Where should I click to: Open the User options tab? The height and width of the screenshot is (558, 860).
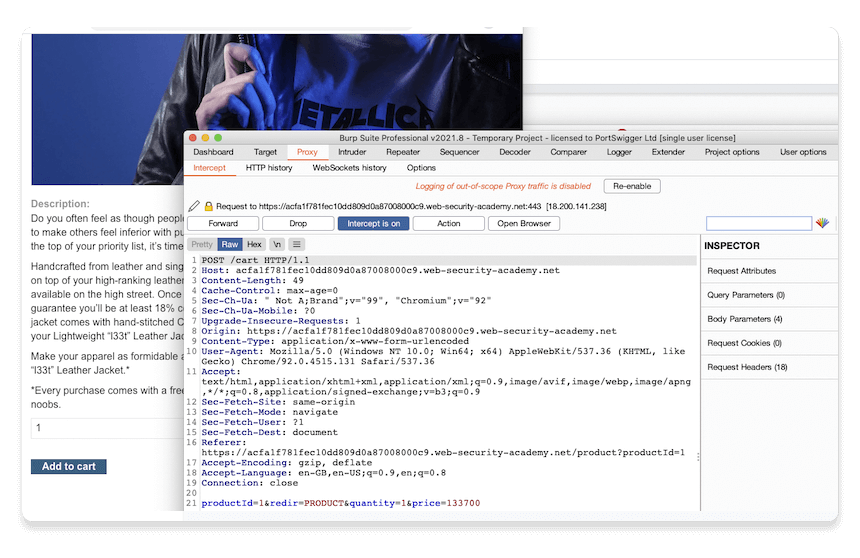coord(804,152)
